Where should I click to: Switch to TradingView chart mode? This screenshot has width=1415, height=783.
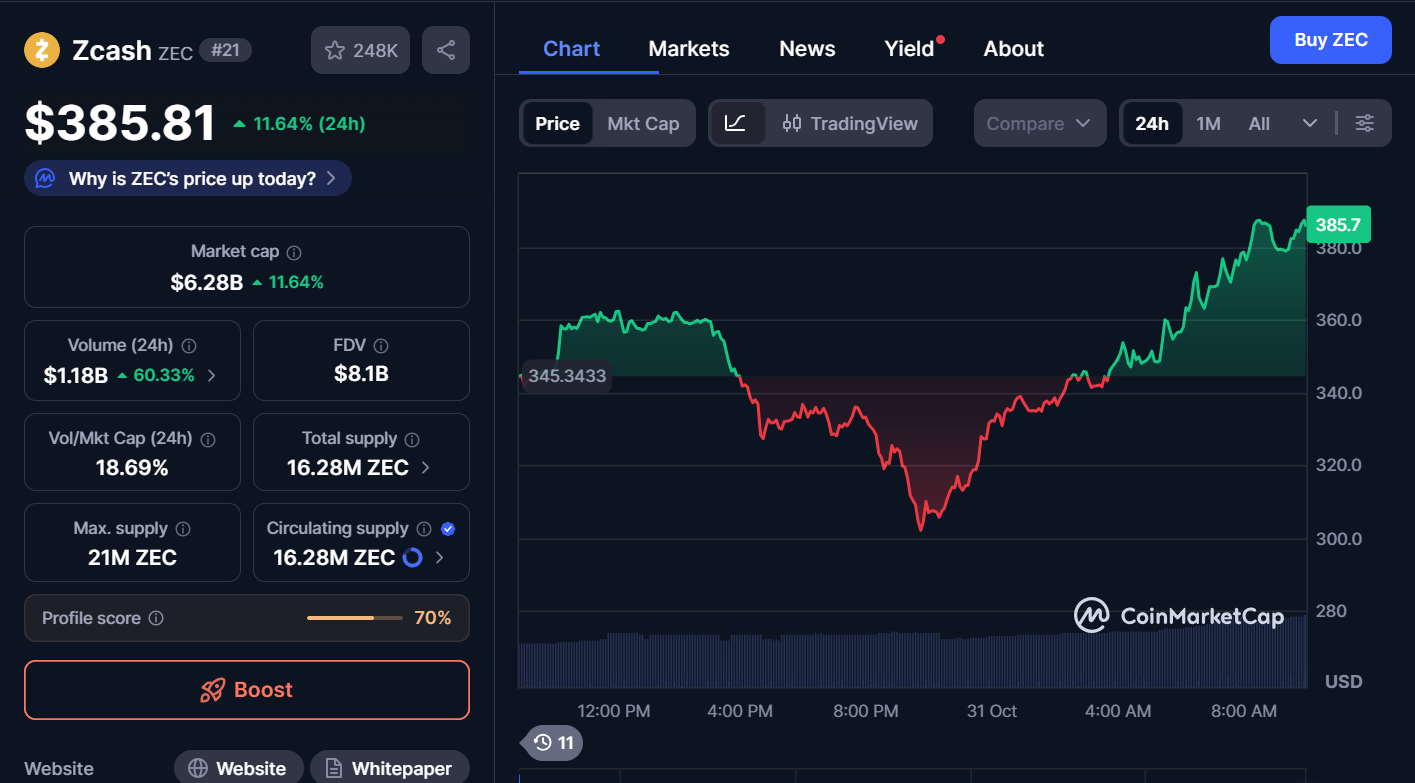(x=850, y=123)
